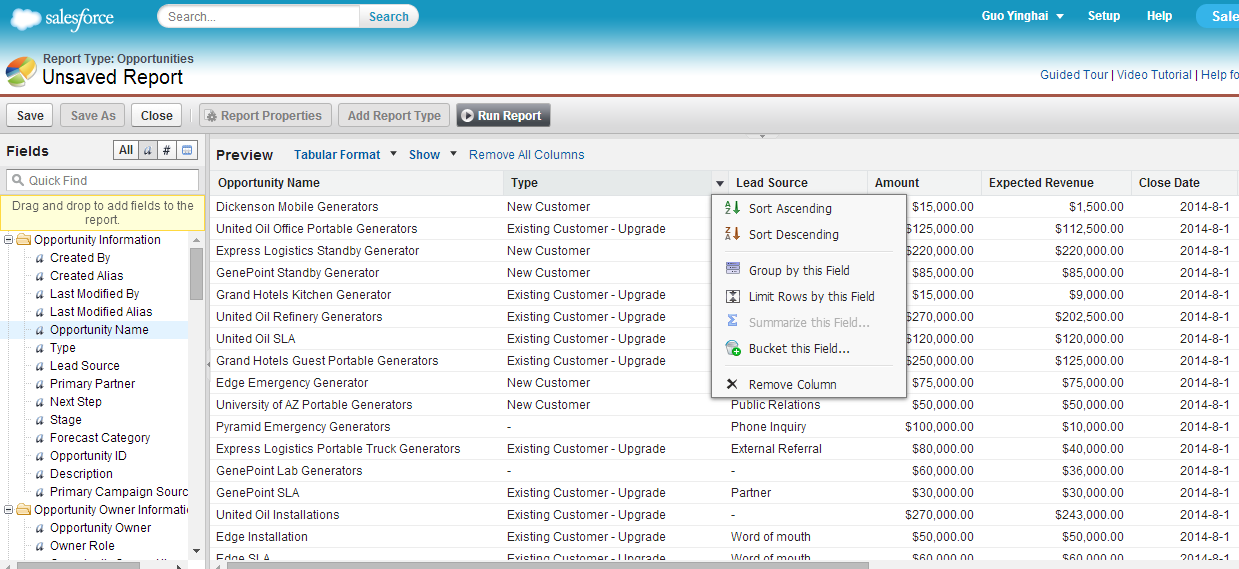Click the Opportunity Owner Information folder icon

[24, 510]
